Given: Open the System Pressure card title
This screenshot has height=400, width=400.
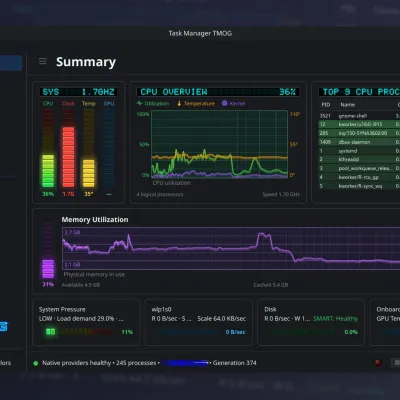Looking at the screenshot, I should [62, 309].
